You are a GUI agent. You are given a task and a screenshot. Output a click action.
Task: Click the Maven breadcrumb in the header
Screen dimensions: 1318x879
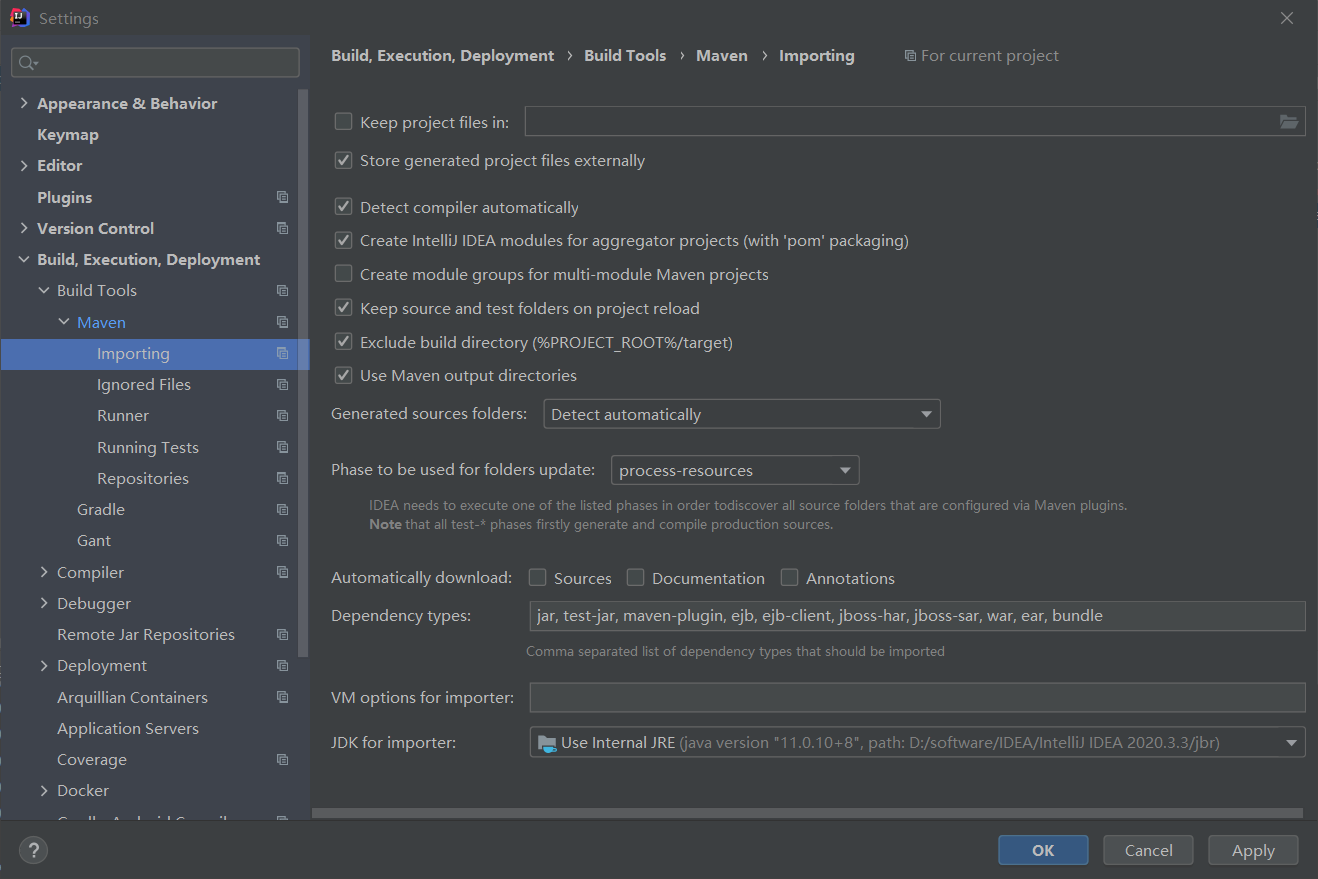pos(722,56)
